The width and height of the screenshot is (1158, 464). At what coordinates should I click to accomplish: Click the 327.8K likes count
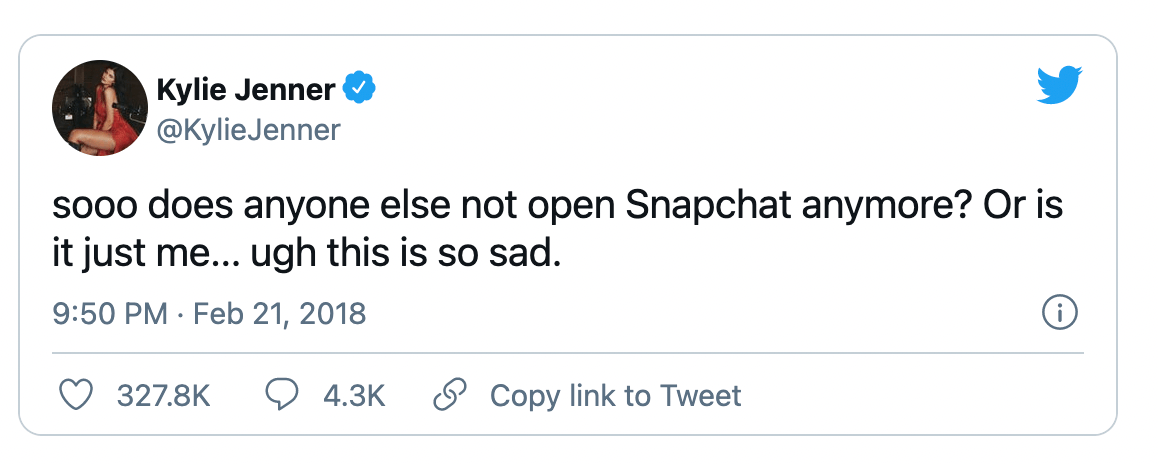tap(163, 395)
